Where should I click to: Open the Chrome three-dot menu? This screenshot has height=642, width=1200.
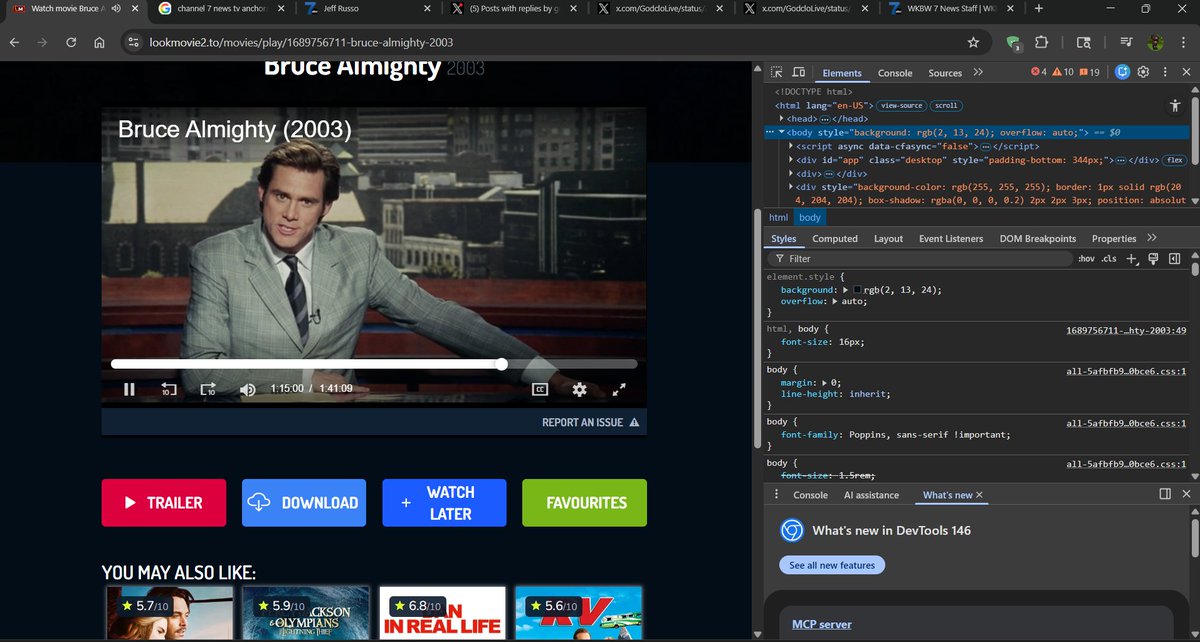coord(1183,43)
